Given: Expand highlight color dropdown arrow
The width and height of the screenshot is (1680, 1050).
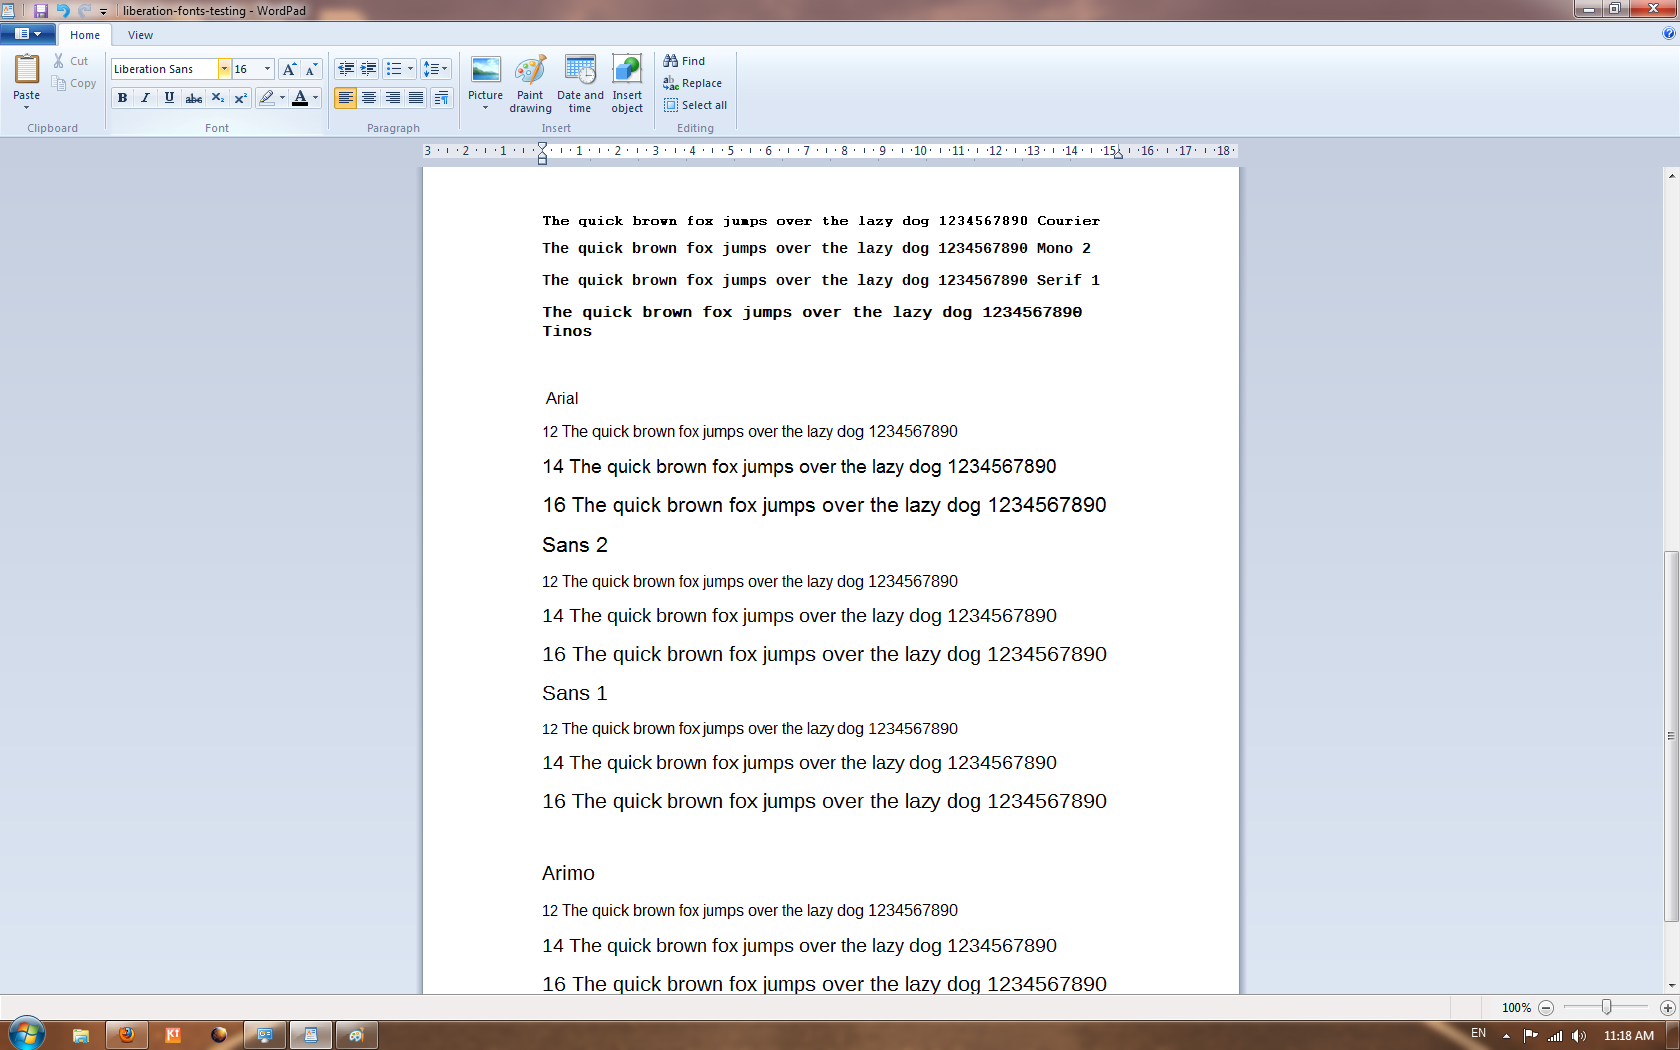Looking at the screenshot, I should pyautogui.click(x=282, y=98).
